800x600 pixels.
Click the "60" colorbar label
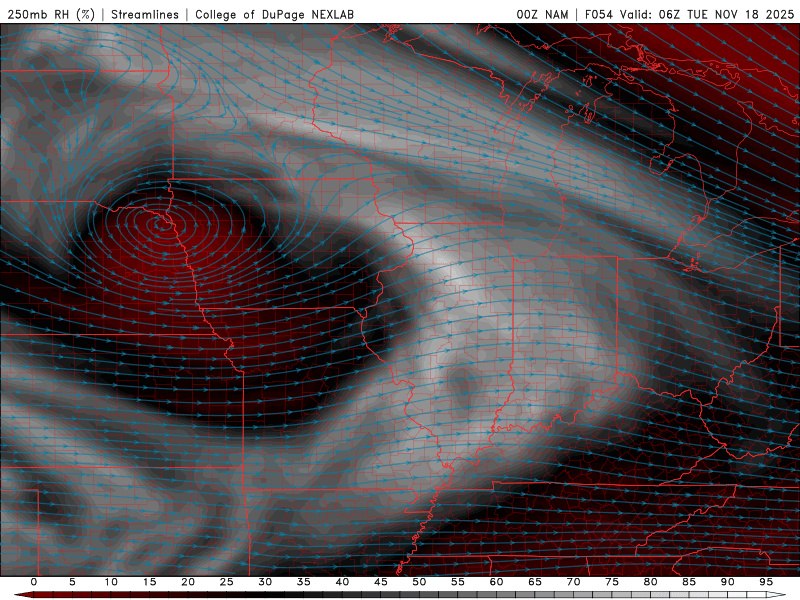coord(496,582)
